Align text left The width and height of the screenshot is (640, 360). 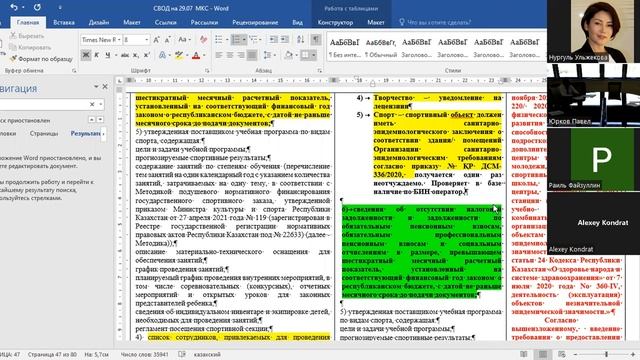pyautogui.click(x=219, y=55)
